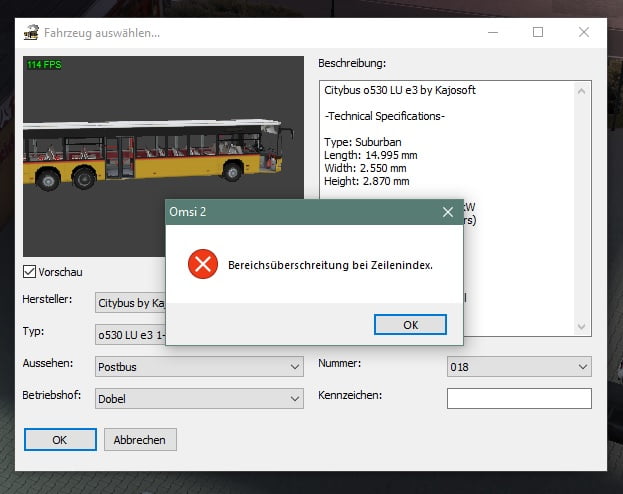
Task: Close the Omsi 2 error dialog with X
Action: tap(447, 212)
